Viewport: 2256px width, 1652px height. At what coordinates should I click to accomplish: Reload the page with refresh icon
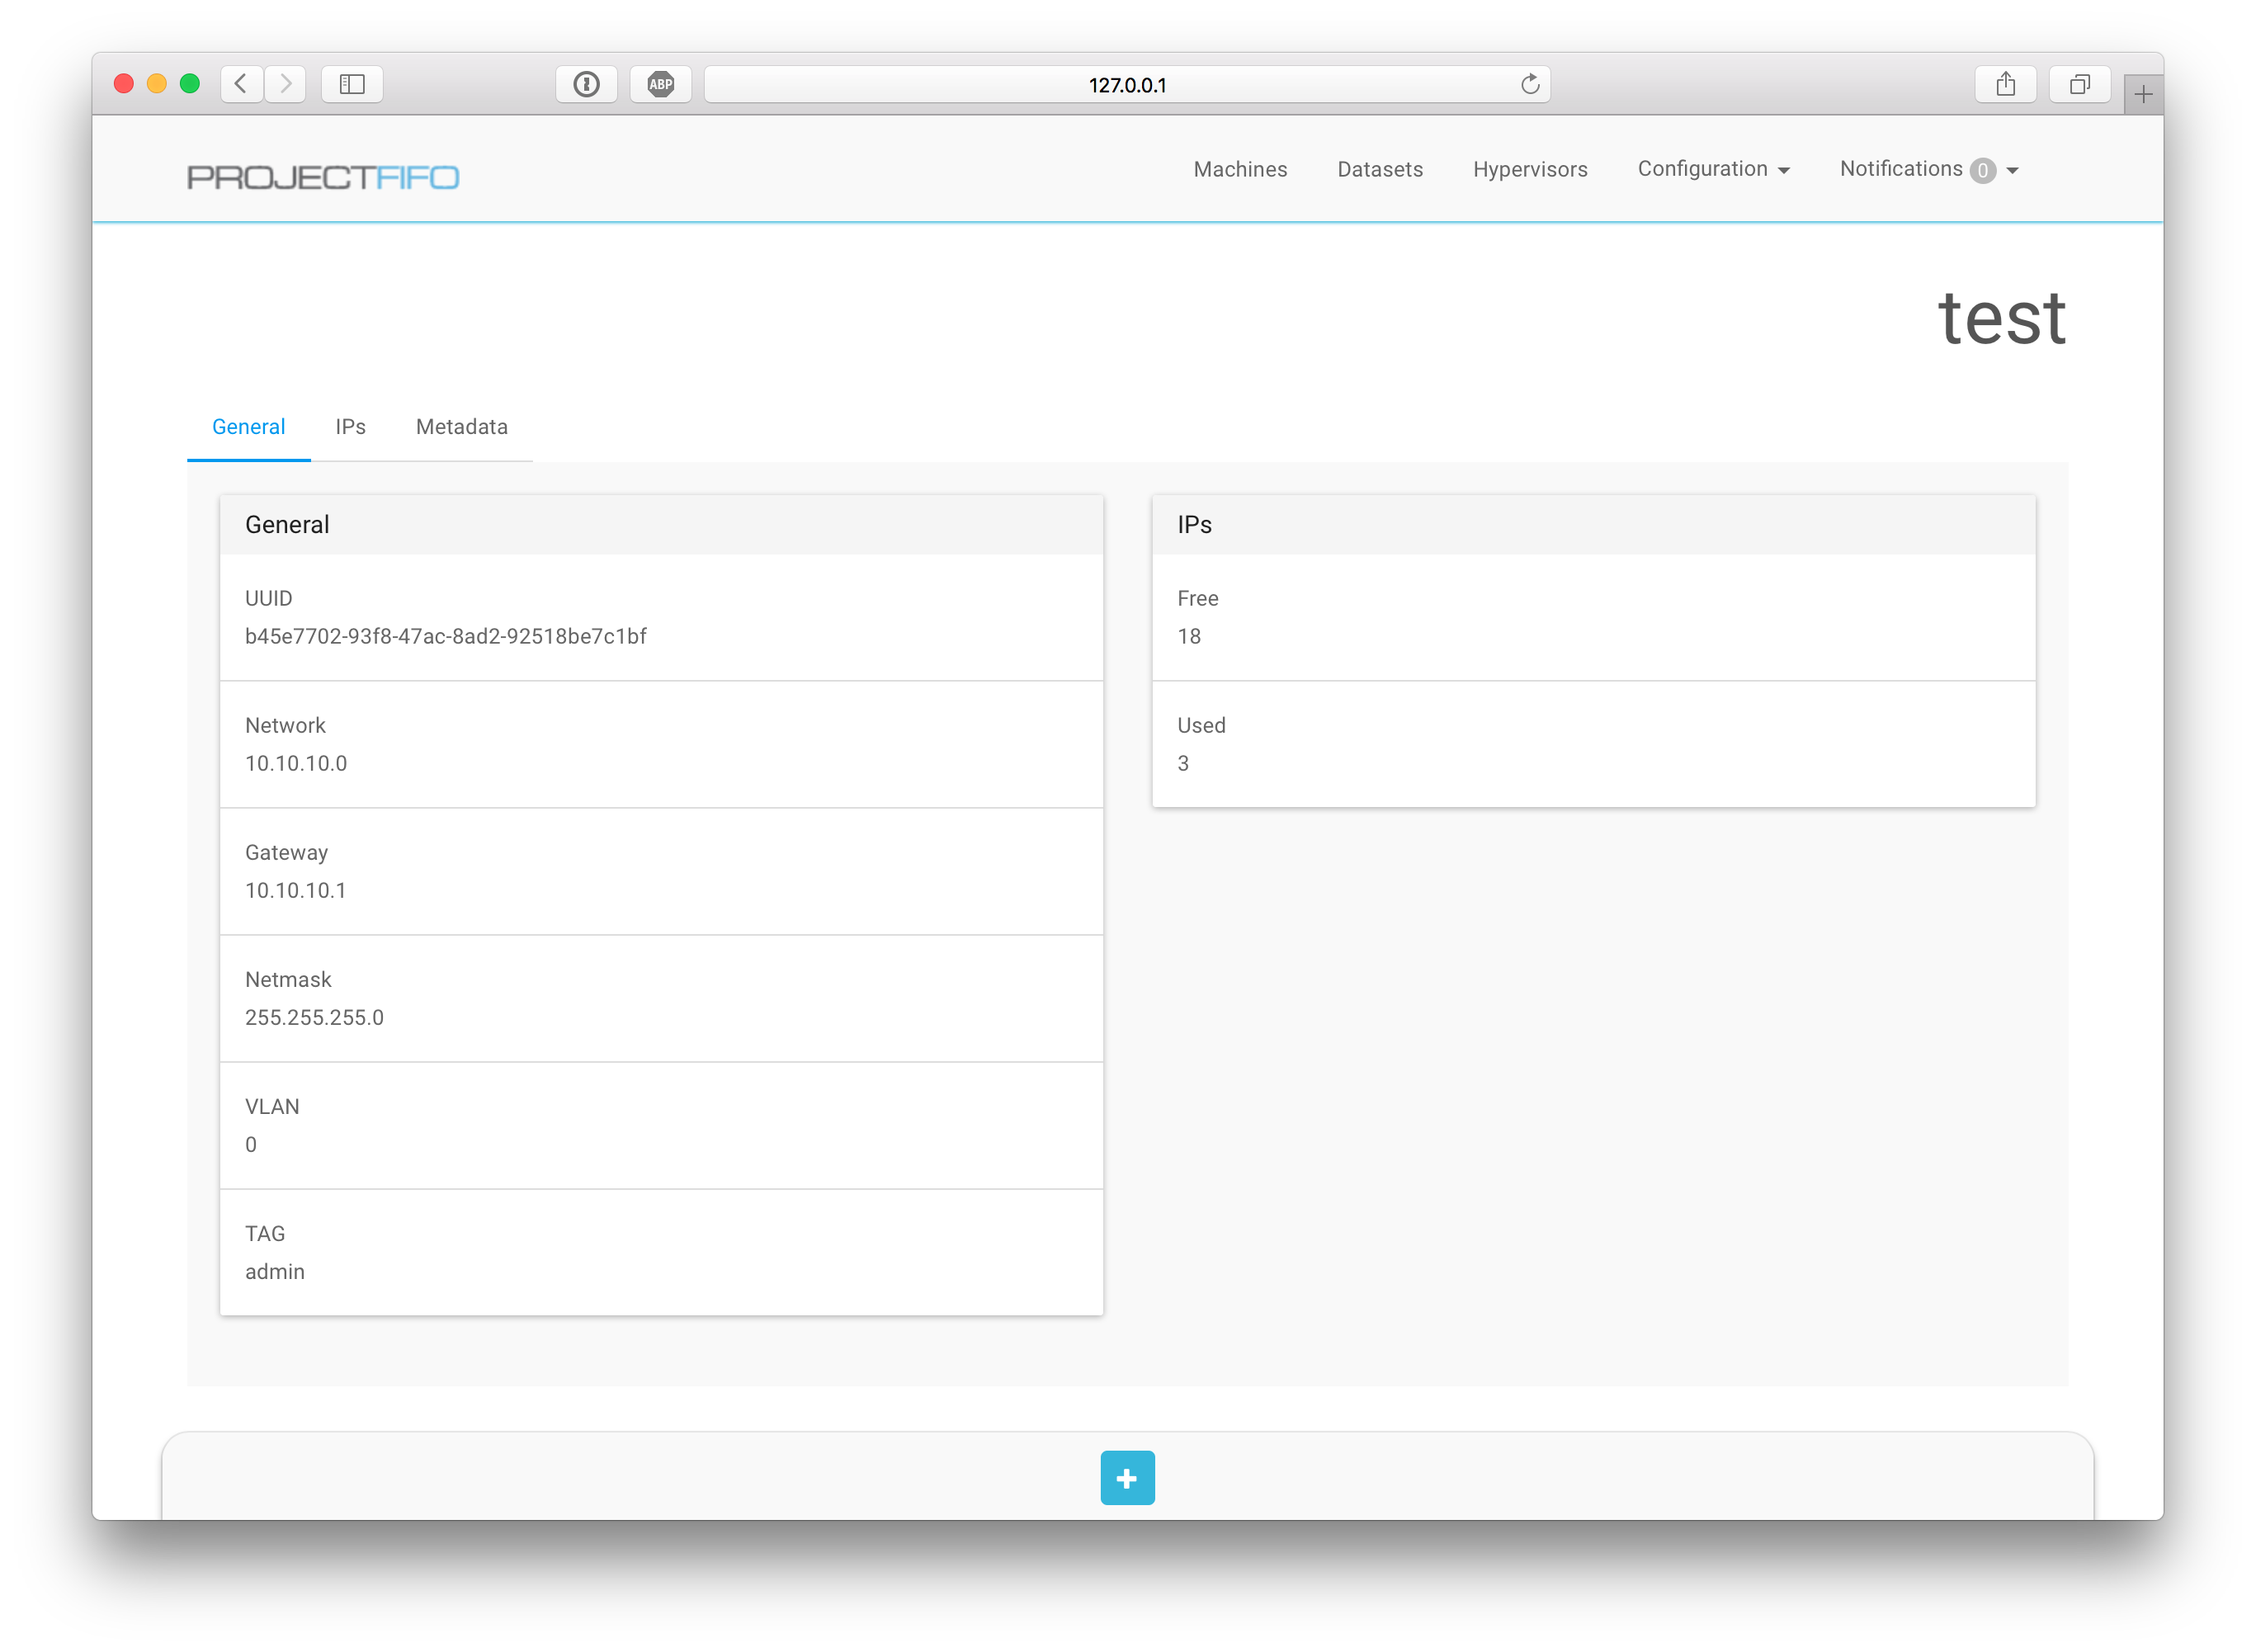tap(1529, 84)
